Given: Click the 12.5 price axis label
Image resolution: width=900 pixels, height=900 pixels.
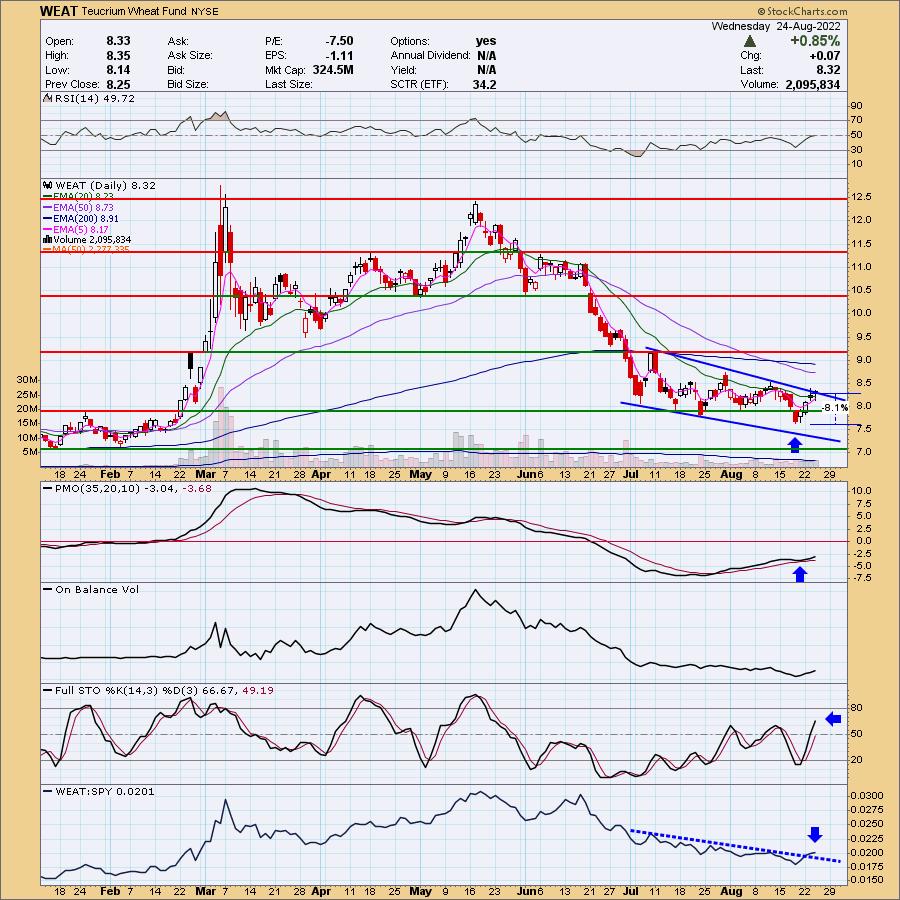Looking at the screenshot, I should click(x=860, y=197).
